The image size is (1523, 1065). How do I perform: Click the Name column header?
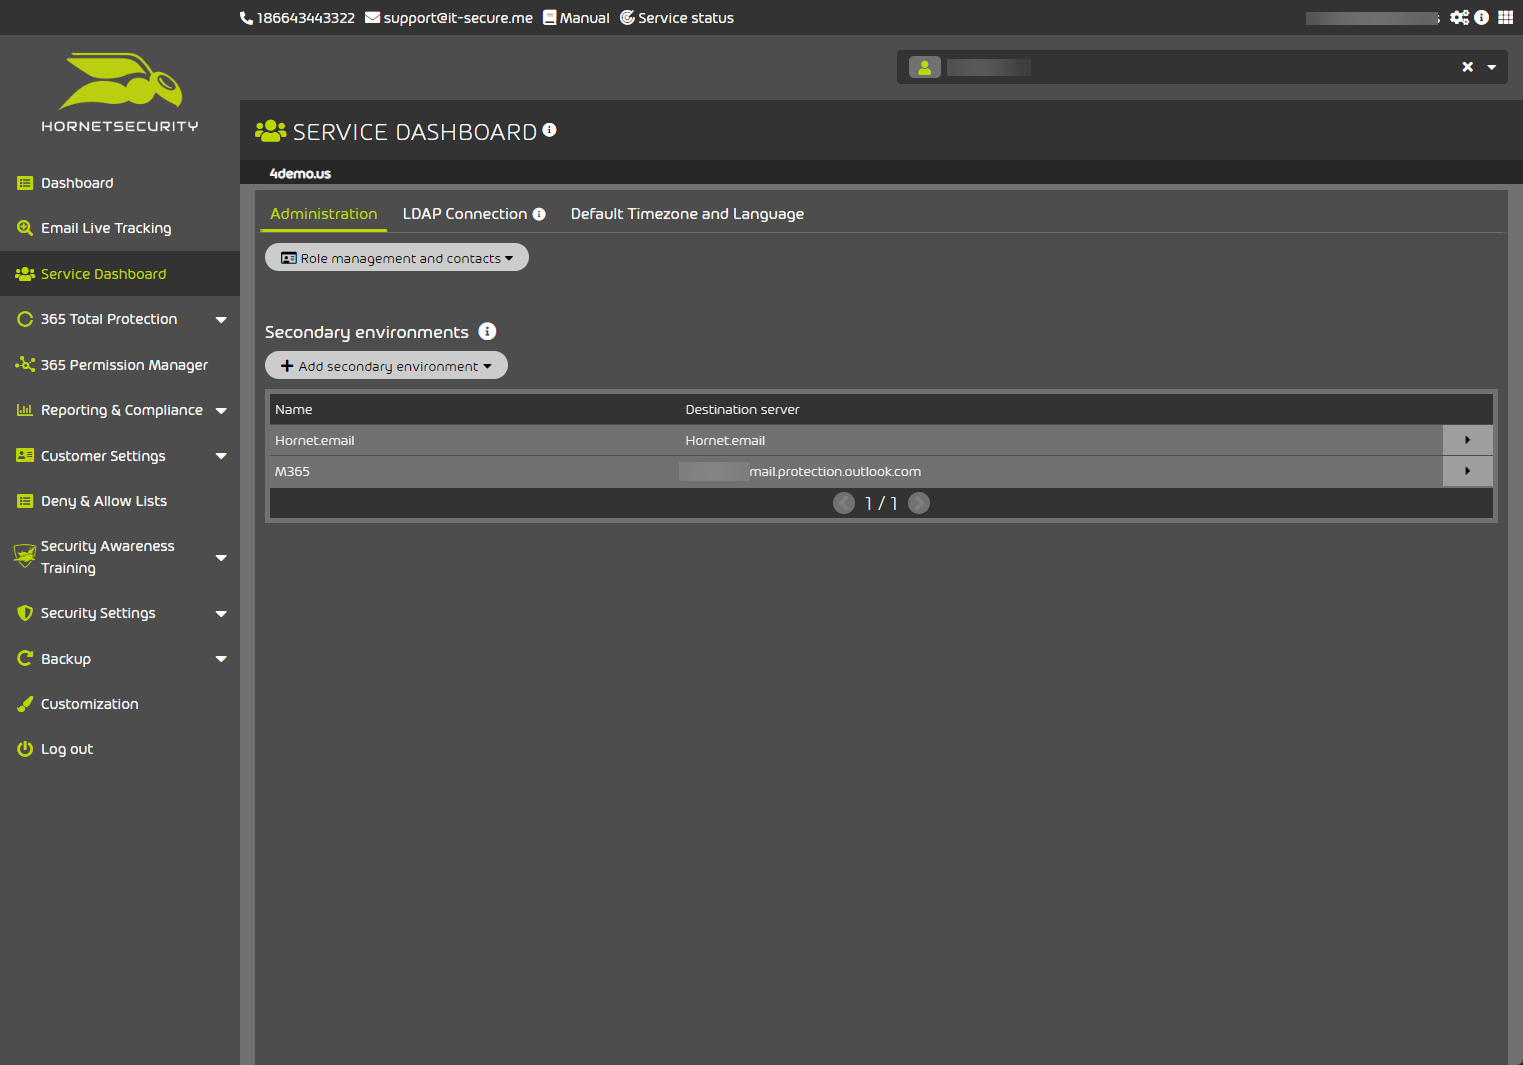294,409
